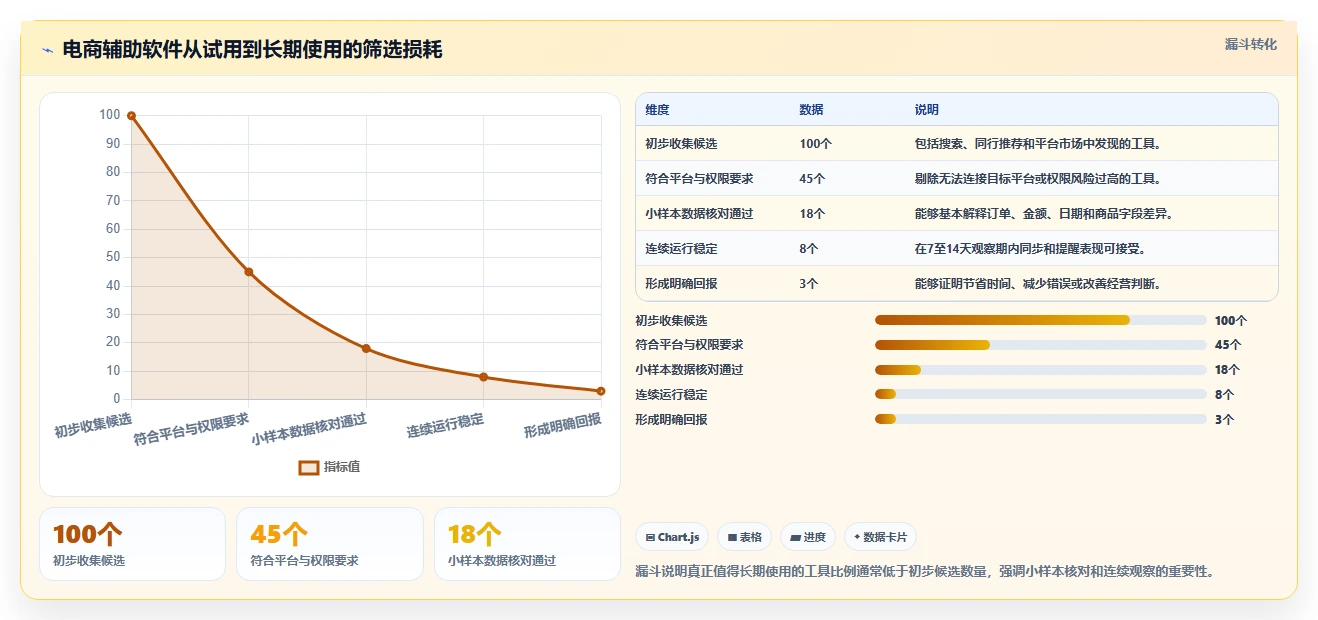1318x620 pixels.
Task: Click table value 100个
Action: [x=816, y=144]
